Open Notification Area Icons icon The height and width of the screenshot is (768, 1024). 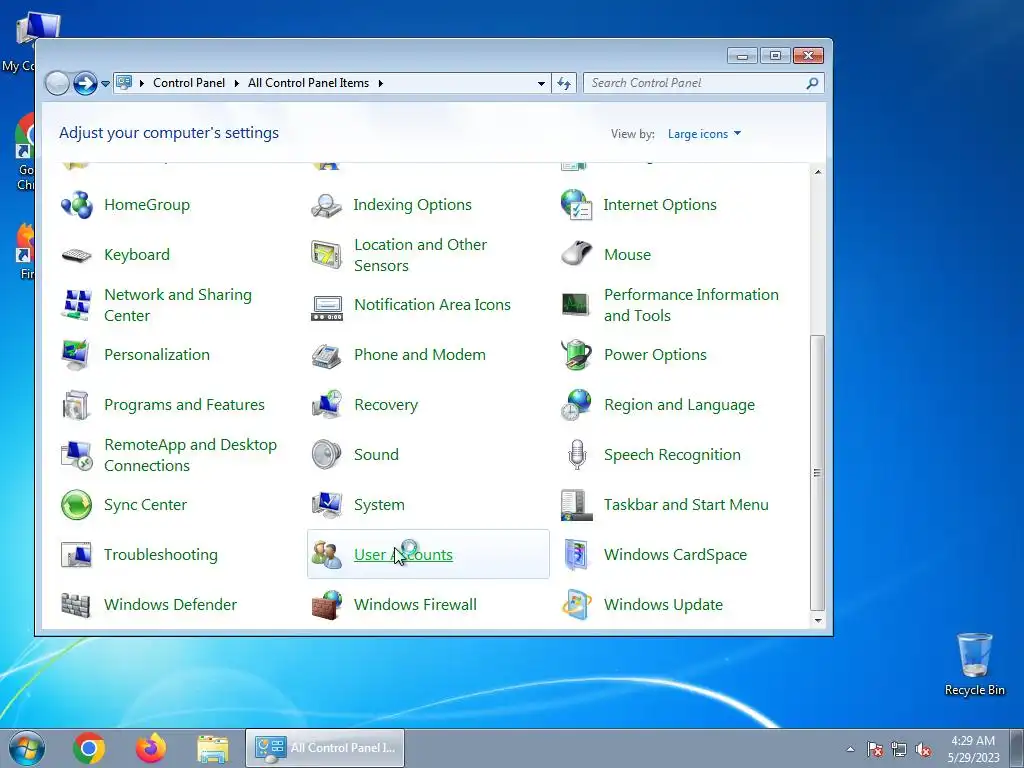[x=327, y=308]
